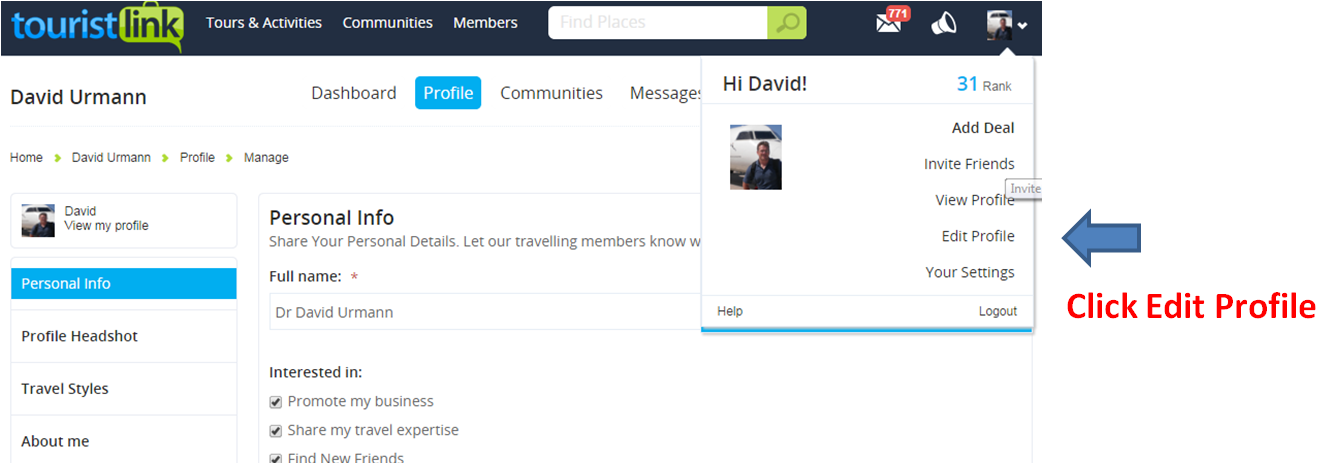The width and height of the screenshot is (1341, 464).
Task: Toggle Find New Friends checkbox
Action: pos(276,458)
